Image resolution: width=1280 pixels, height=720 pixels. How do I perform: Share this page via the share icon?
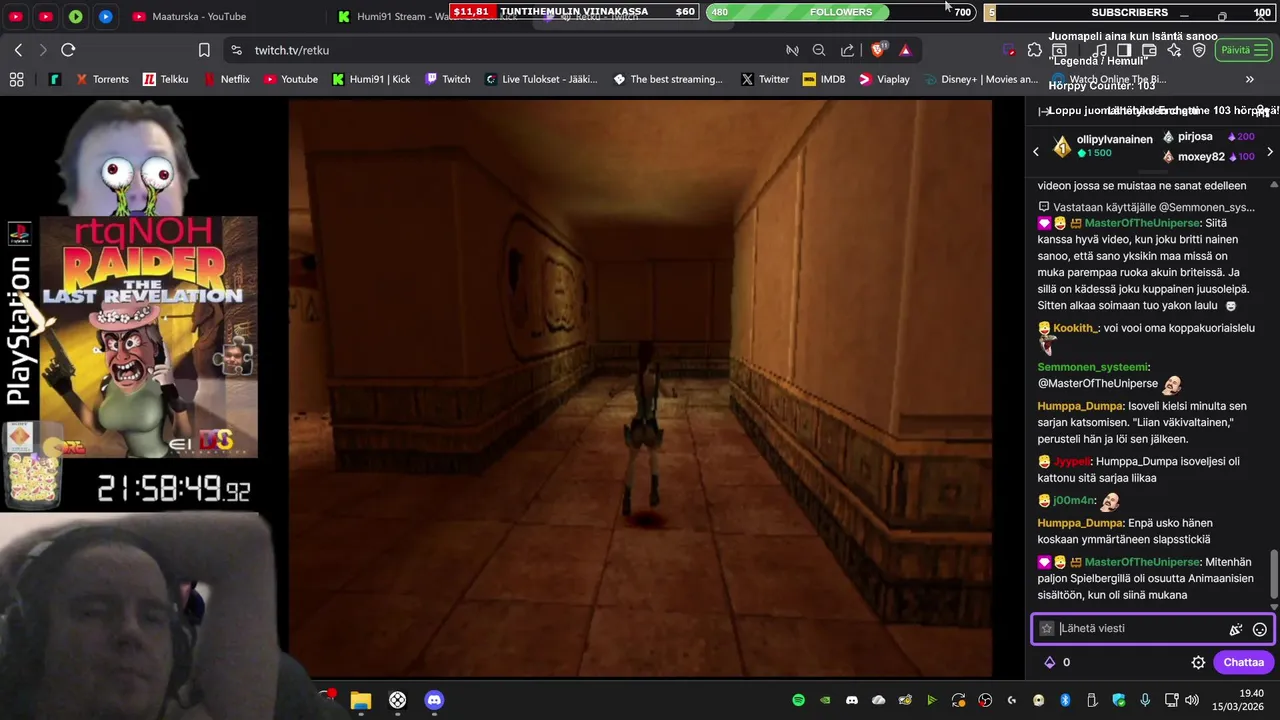pos(847,50)
